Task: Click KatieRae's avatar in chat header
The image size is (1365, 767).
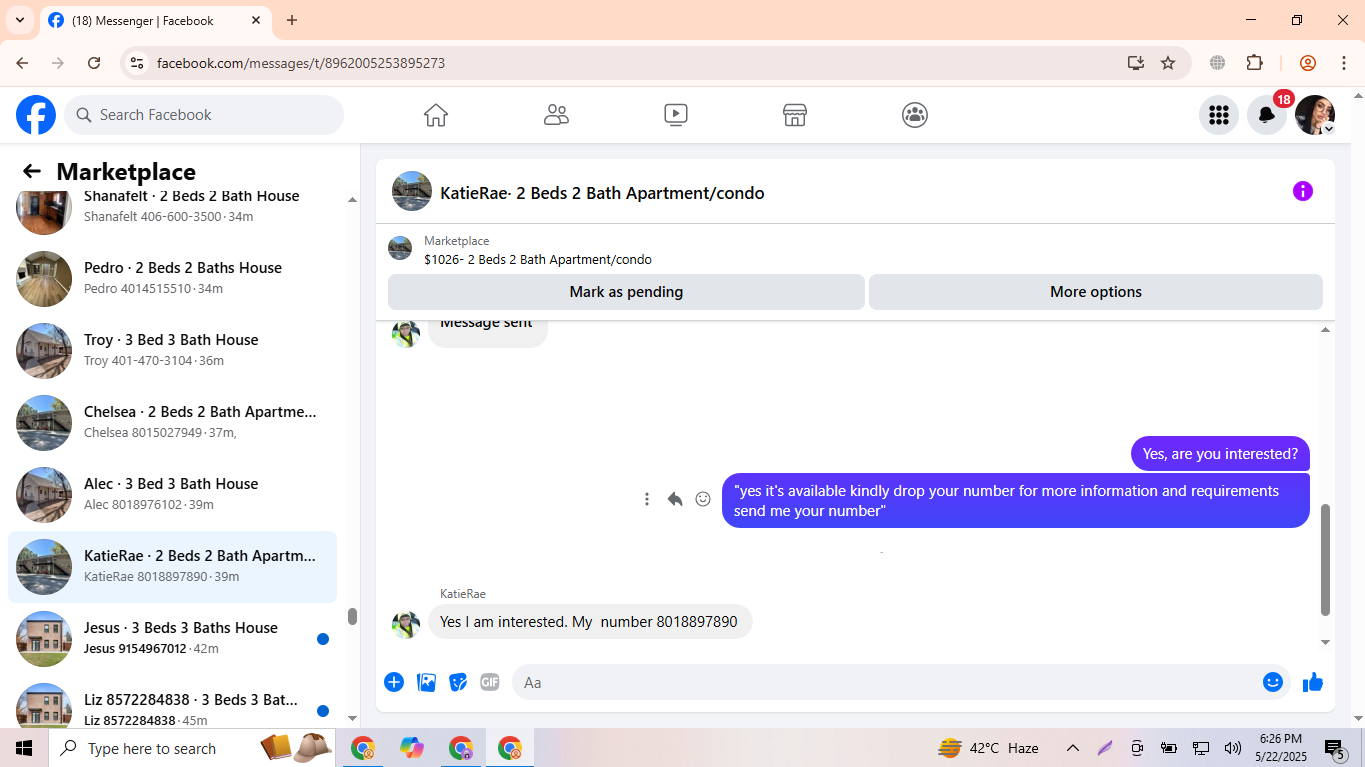Action: (x=412, y=191)
